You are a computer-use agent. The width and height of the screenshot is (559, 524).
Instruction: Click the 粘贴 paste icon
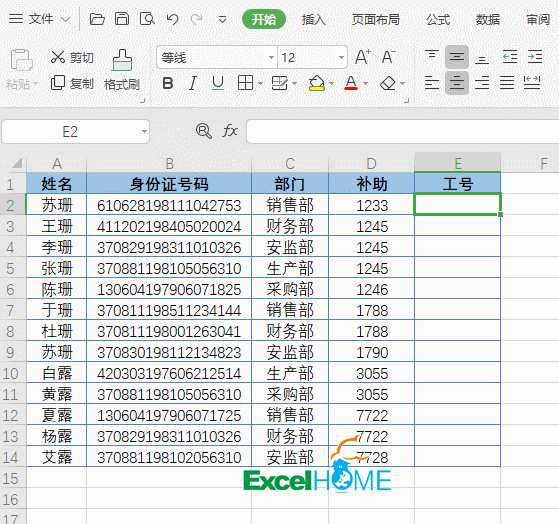(x=21, y=60)
